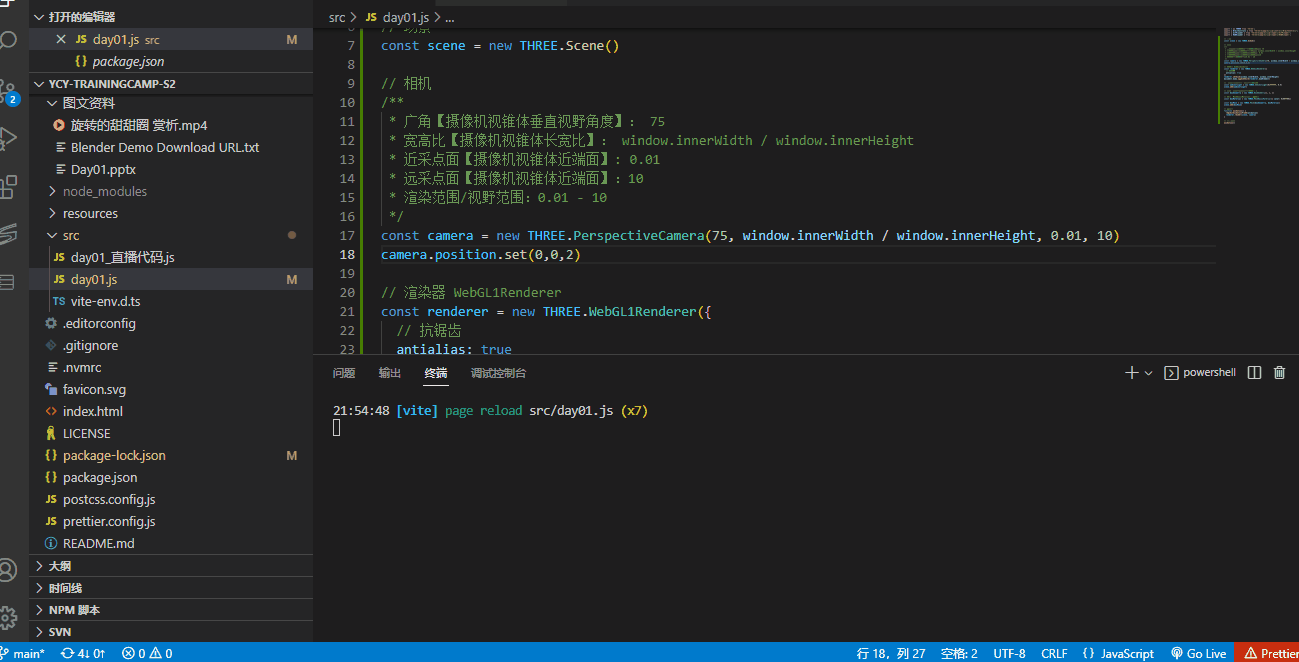Click the src breadcrumb segment

(337, 17)
